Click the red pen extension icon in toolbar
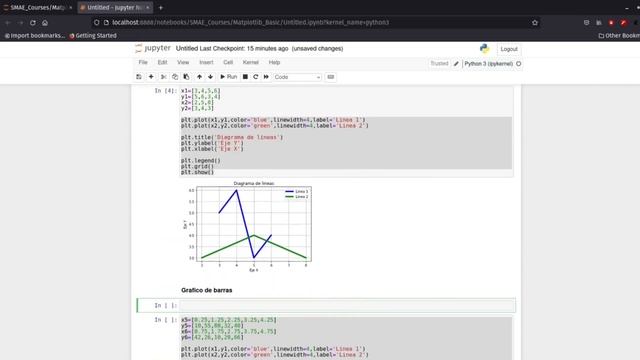 624,22
